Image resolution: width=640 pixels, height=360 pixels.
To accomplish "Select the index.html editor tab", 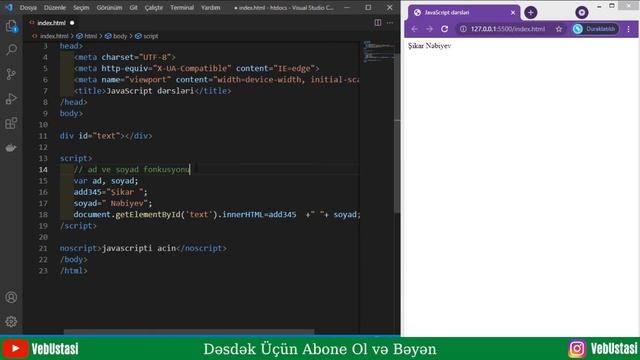I will (51, 23).
